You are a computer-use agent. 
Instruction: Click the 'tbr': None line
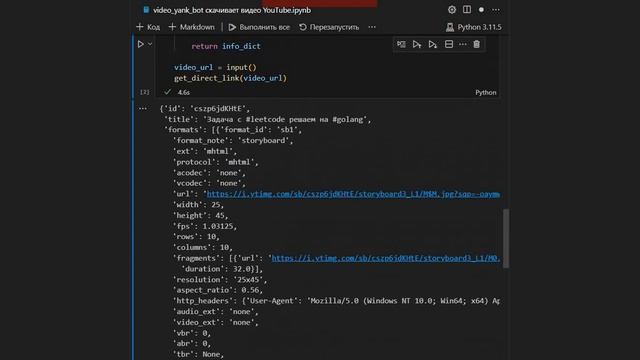[198, 354]
